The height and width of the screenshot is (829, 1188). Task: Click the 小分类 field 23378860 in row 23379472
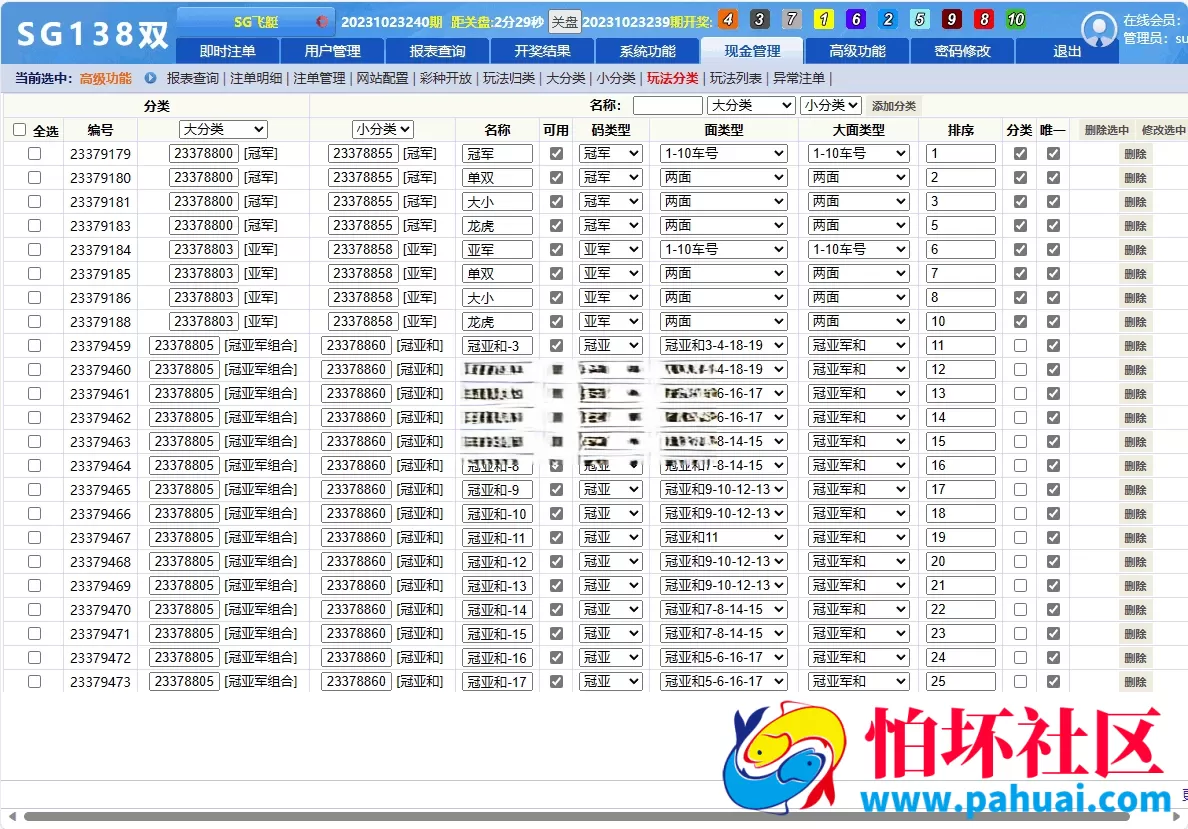pos(356,657)
